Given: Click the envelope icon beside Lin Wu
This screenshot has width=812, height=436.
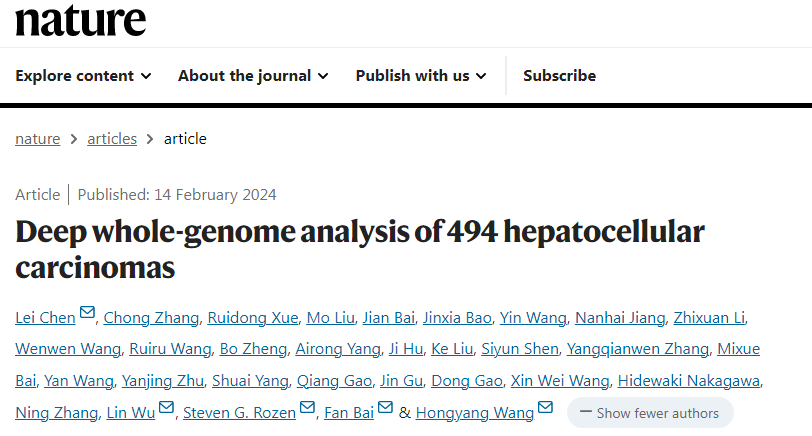Looking at the screenshot, I should click(x=167, y=408).
